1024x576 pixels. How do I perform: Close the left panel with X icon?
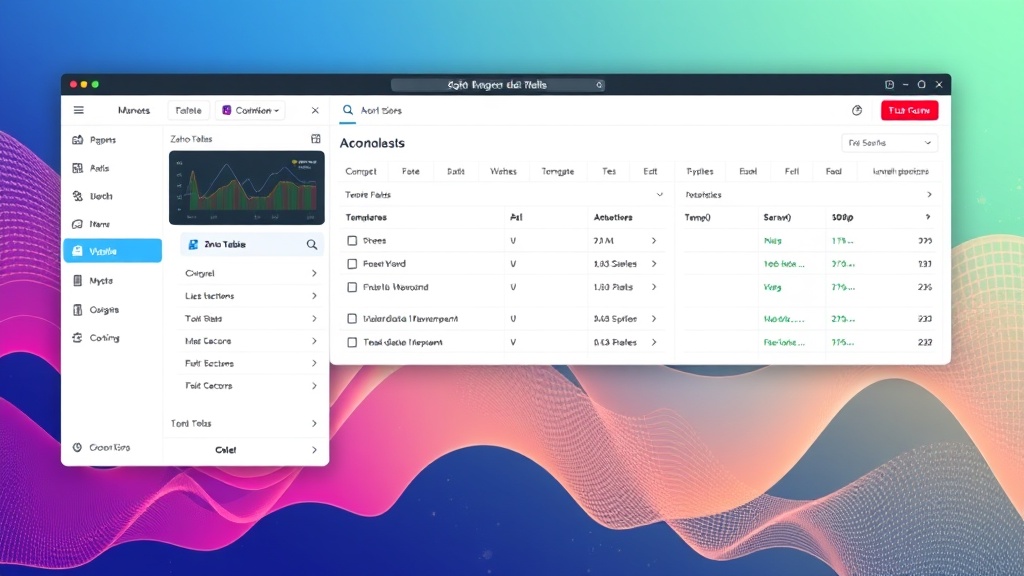pos(315,110)
